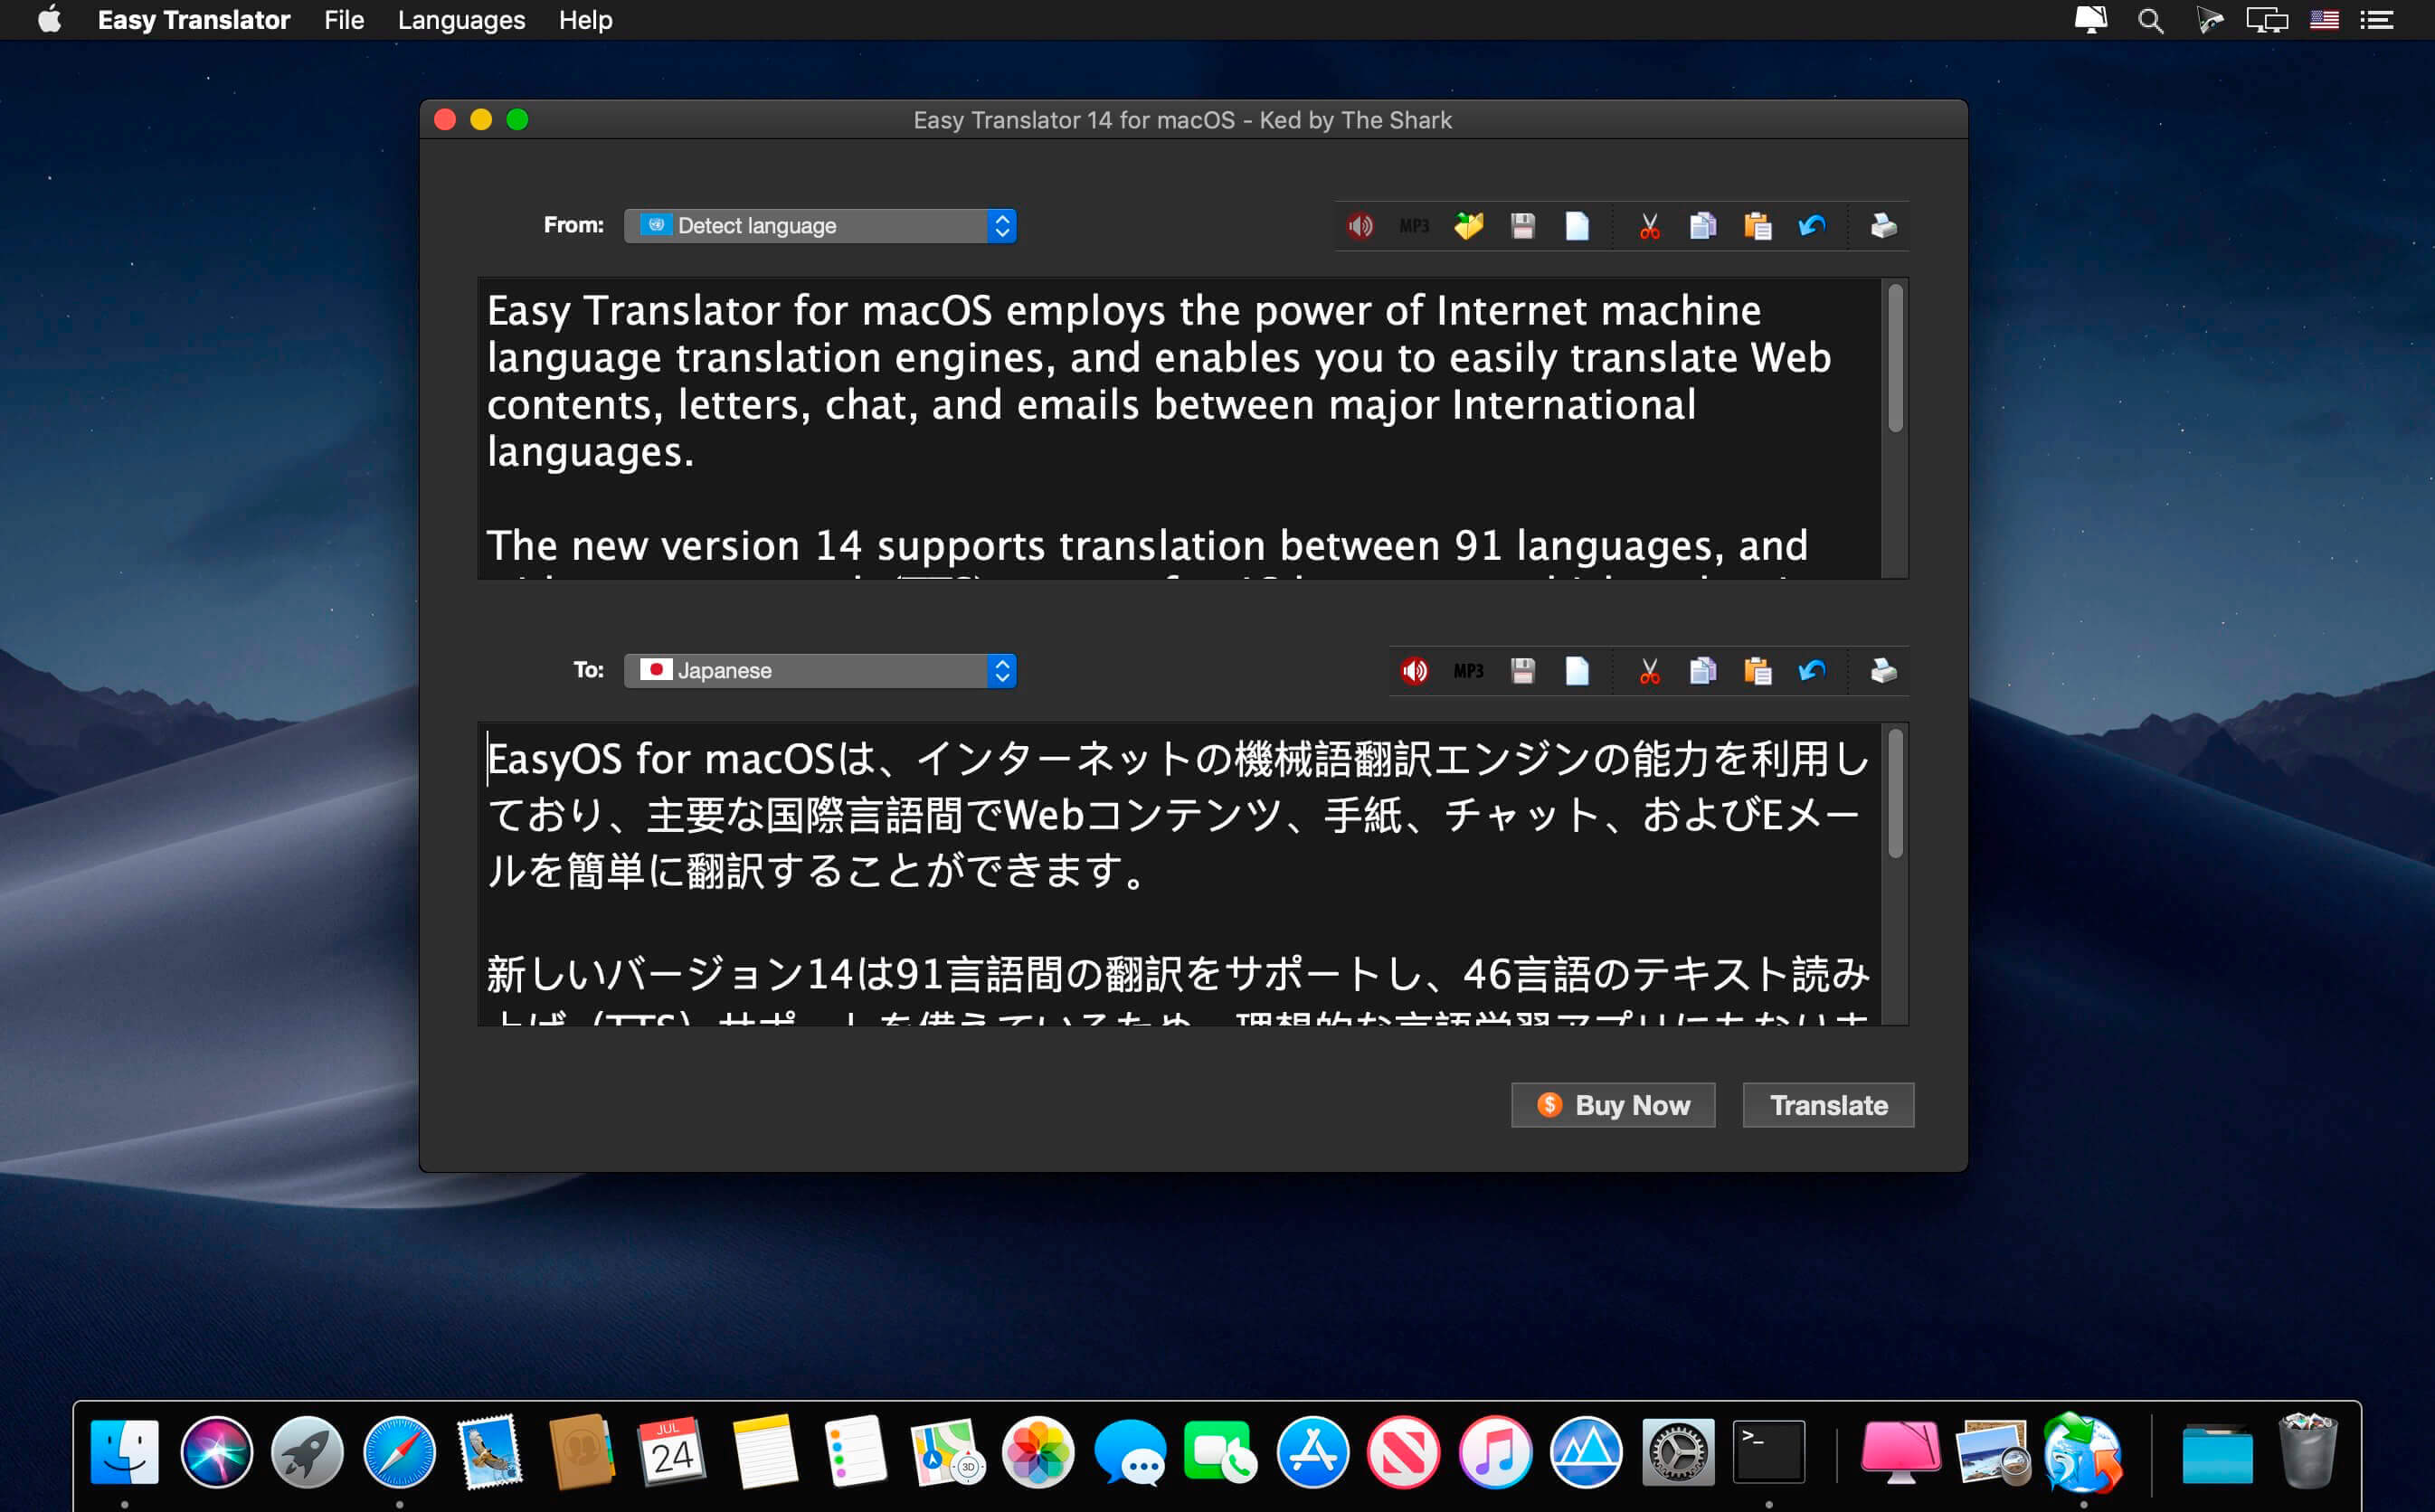Screen dimensions: 2435x1512
Task: Open the Apple menu
Action: point(49,20)
